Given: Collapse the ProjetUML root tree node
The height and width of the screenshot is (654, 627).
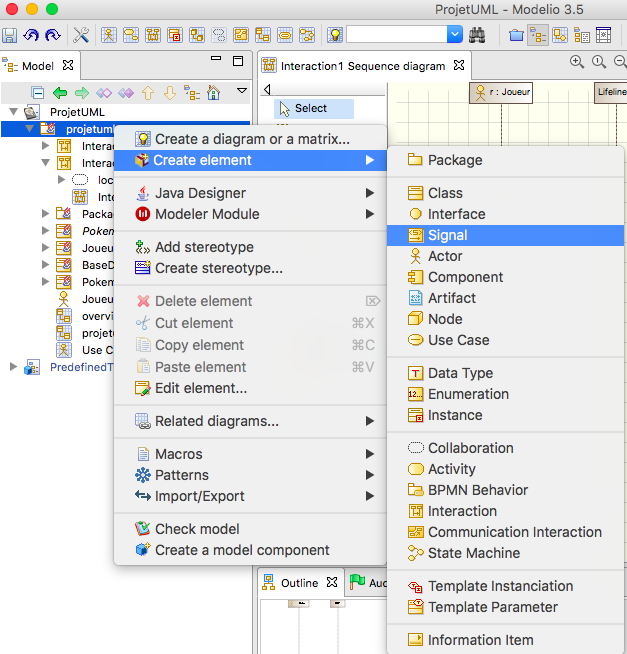Looking at the screenshot, I should tap(12, 112).
